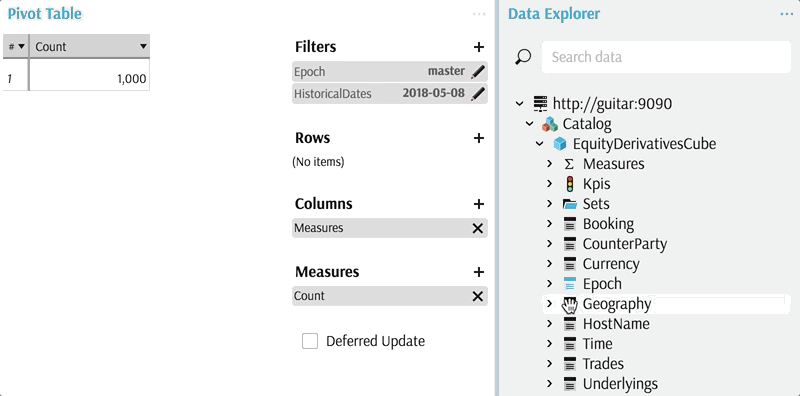Click the search magnifier icon
The image size is (800, 396).
[x=523, y=57]
